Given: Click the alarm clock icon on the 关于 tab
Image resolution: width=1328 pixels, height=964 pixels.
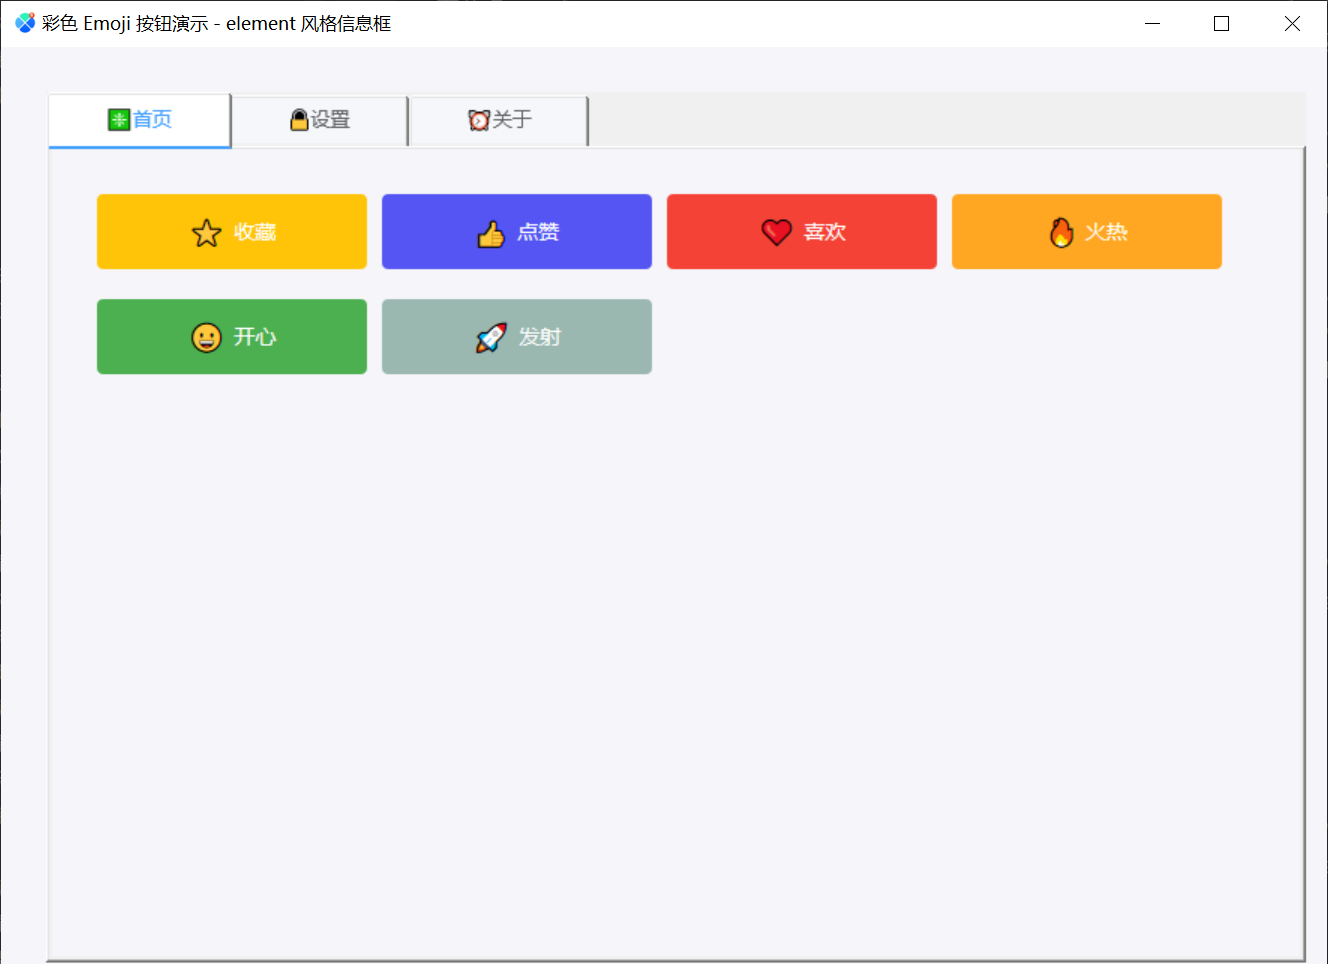Looking at the screenshot, I should 479,120.
